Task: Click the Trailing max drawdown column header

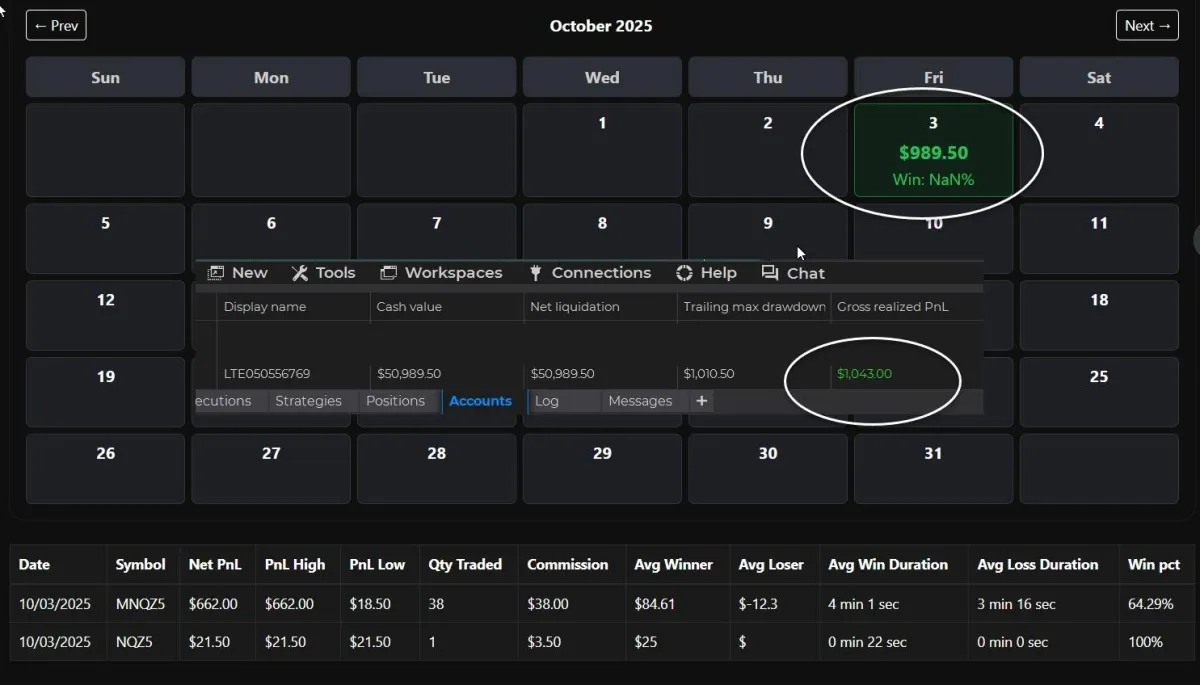Action: 754,307
